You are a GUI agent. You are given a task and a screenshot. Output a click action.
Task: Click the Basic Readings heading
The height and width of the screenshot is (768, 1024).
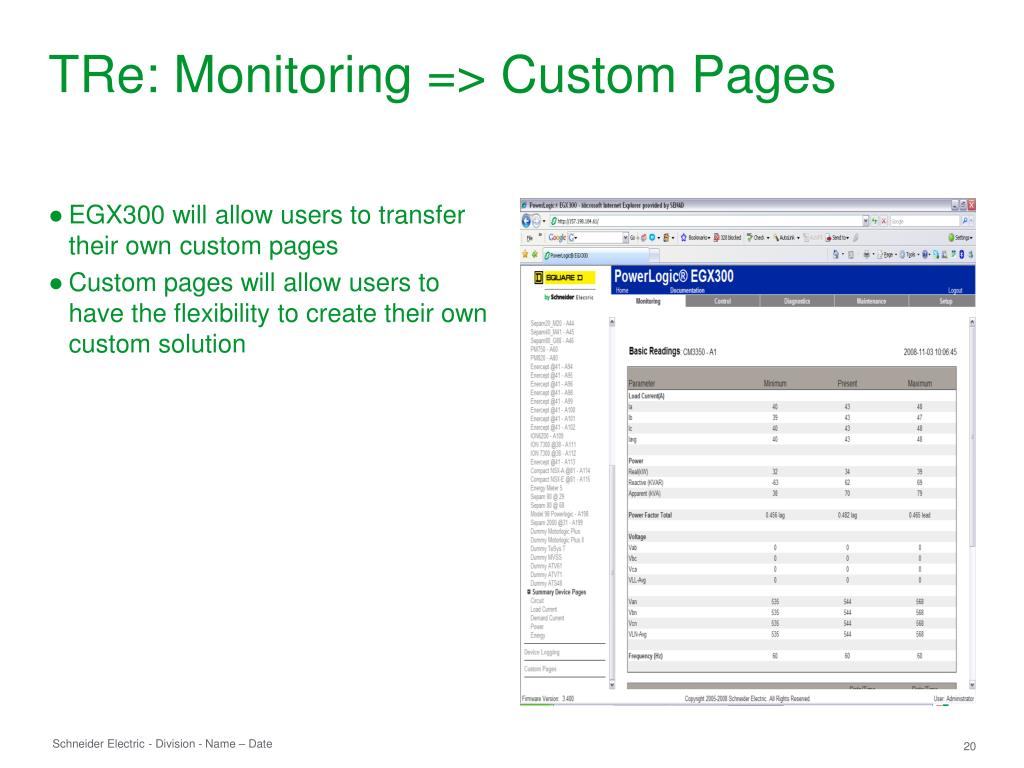[x=654, y=351]
